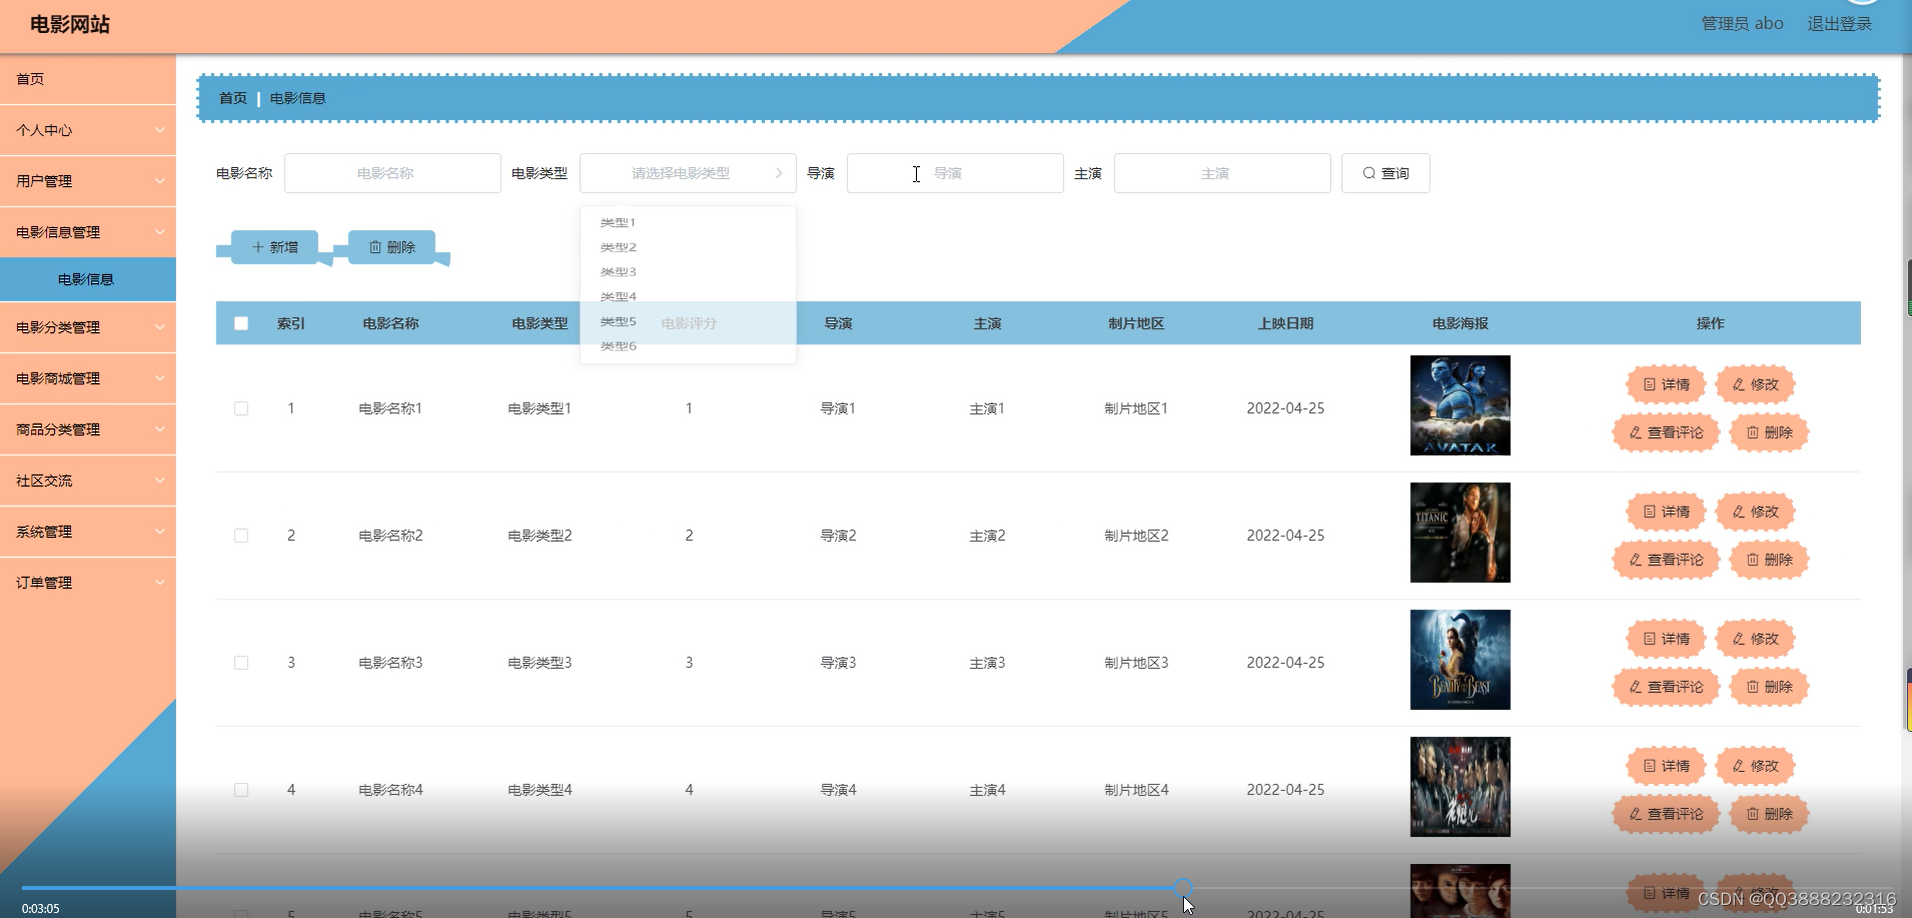This screenshot has height=918, width=1912.
Task: Open 查看评论 for 电影名称3
Action: click(x=1664, y=687)
